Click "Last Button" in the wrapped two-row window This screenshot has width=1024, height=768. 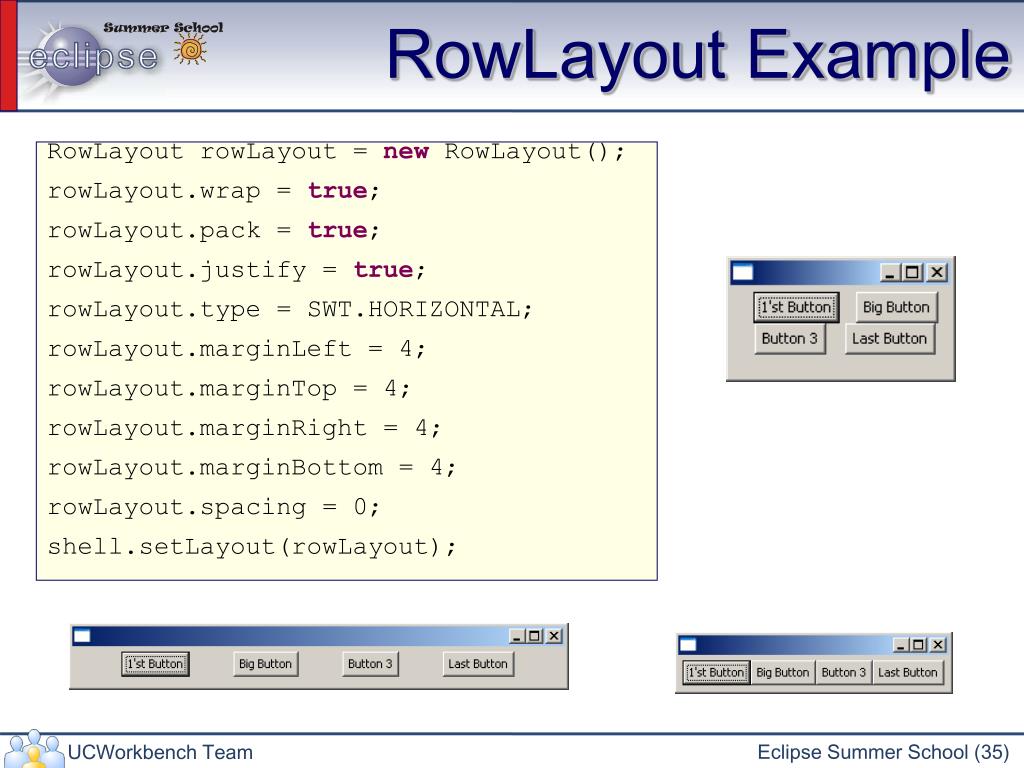point(889,338)
